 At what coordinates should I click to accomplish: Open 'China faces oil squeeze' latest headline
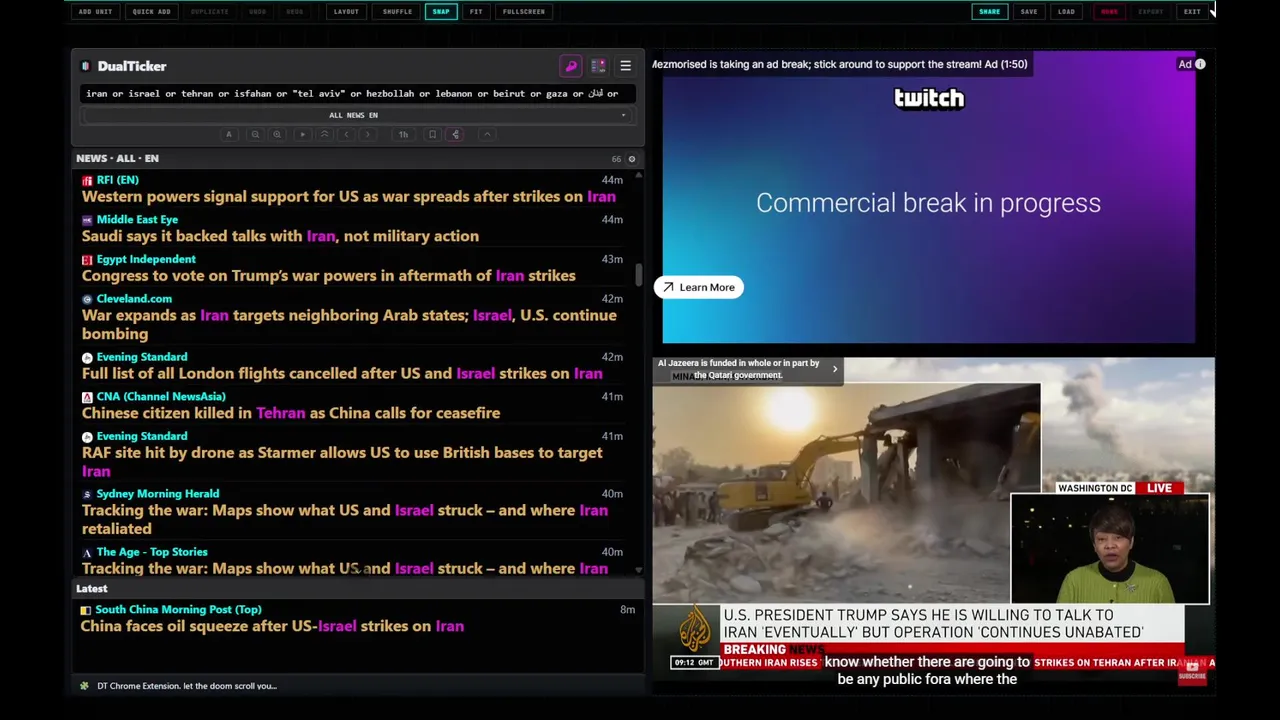272,627
